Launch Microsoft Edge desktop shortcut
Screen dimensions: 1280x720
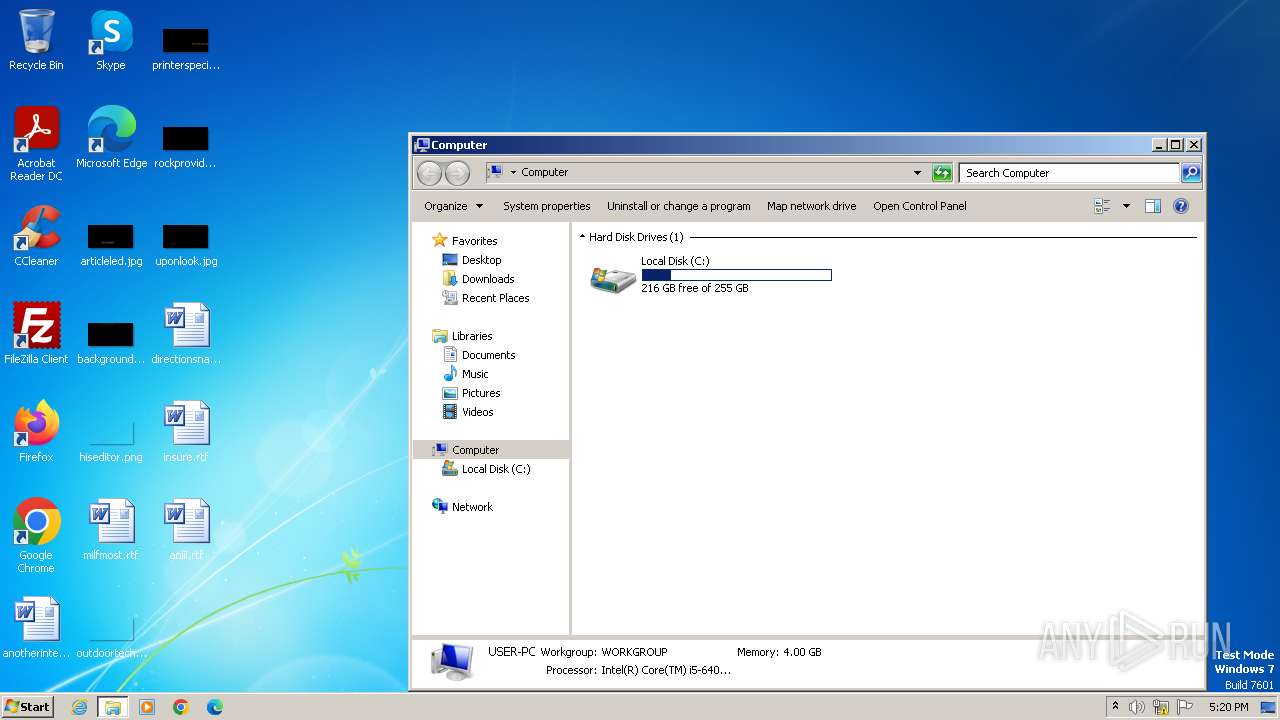click(x=111, y=138)
